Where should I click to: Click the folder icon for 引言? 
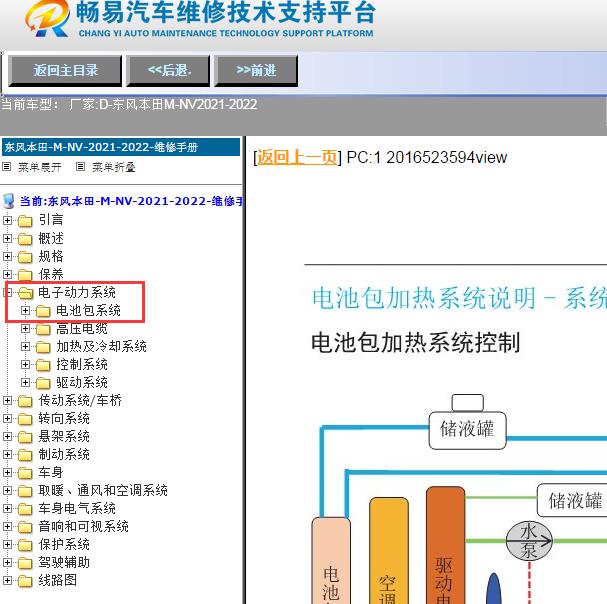tap(25, 221)
